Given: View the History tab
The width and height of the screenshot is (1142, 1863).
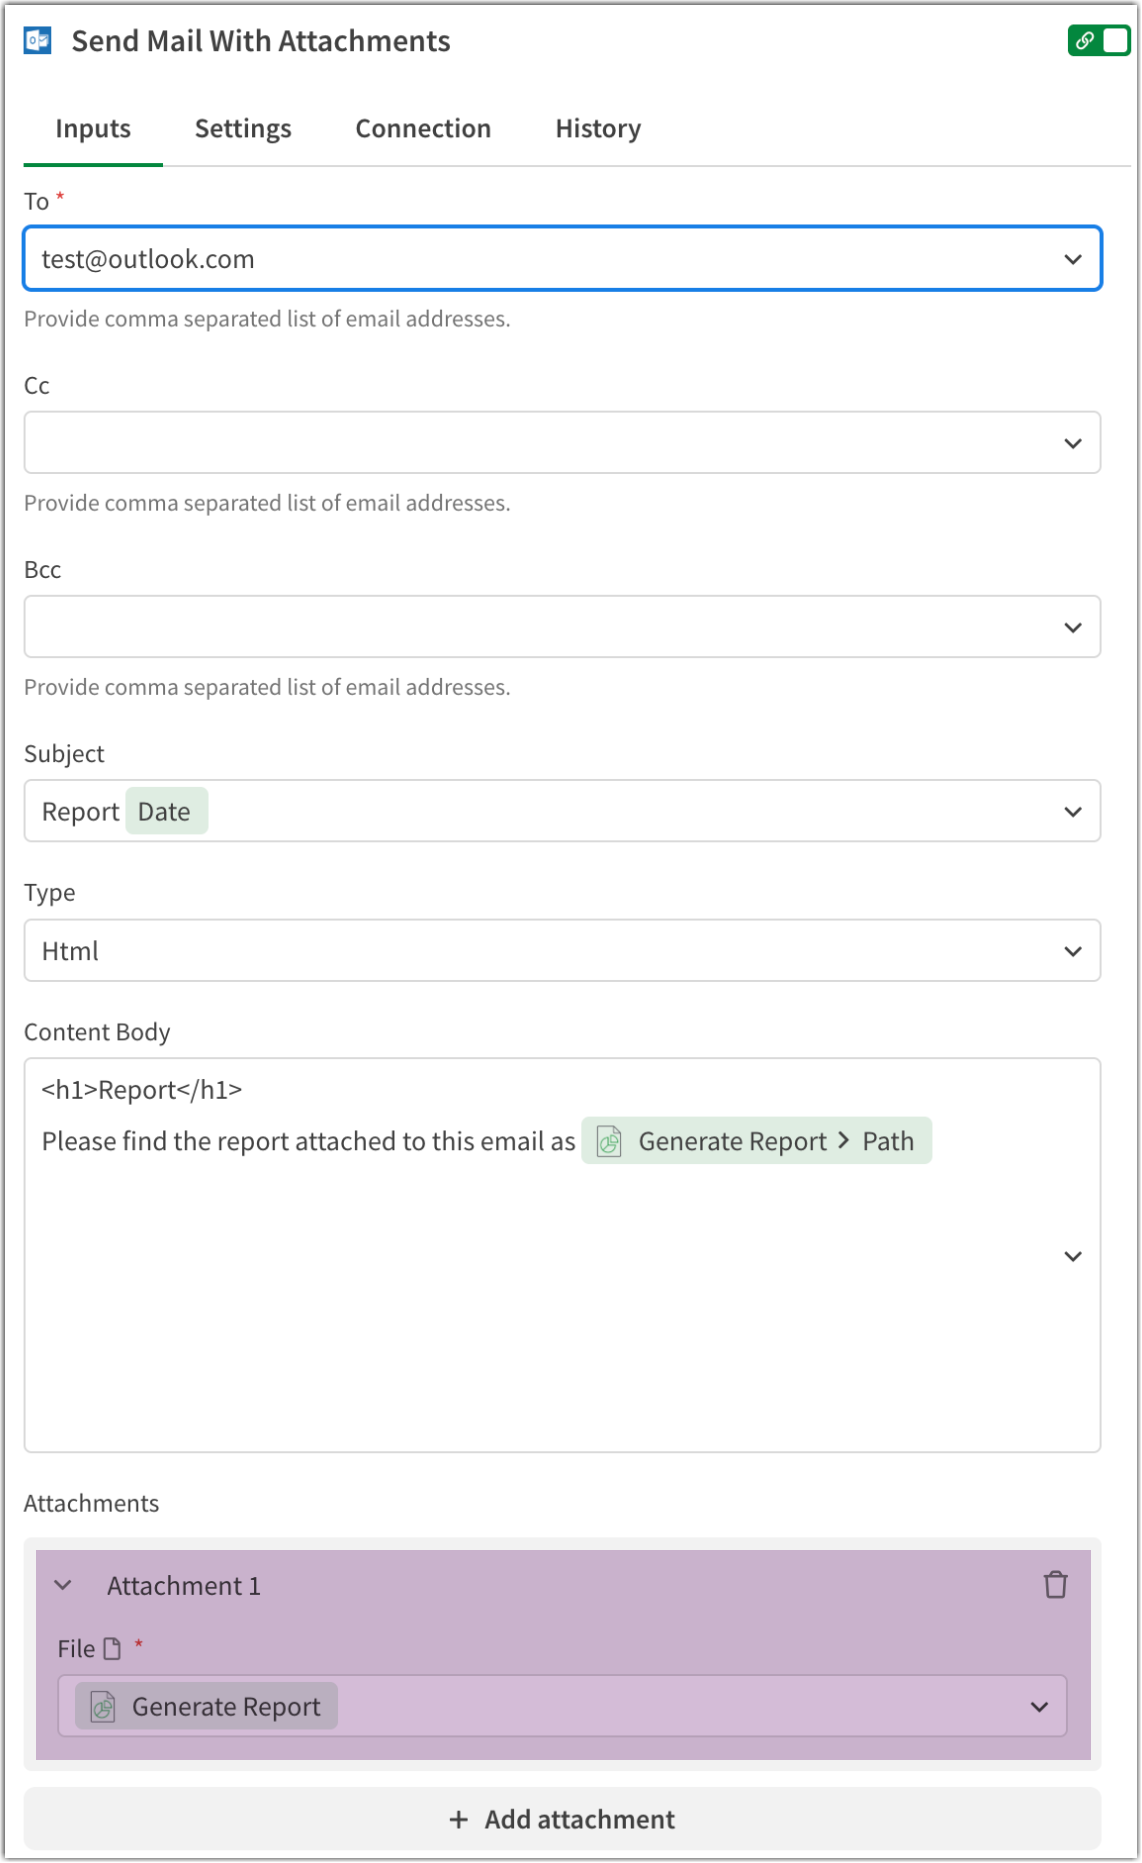Looking at the screenshot, I should coord(598,129).
